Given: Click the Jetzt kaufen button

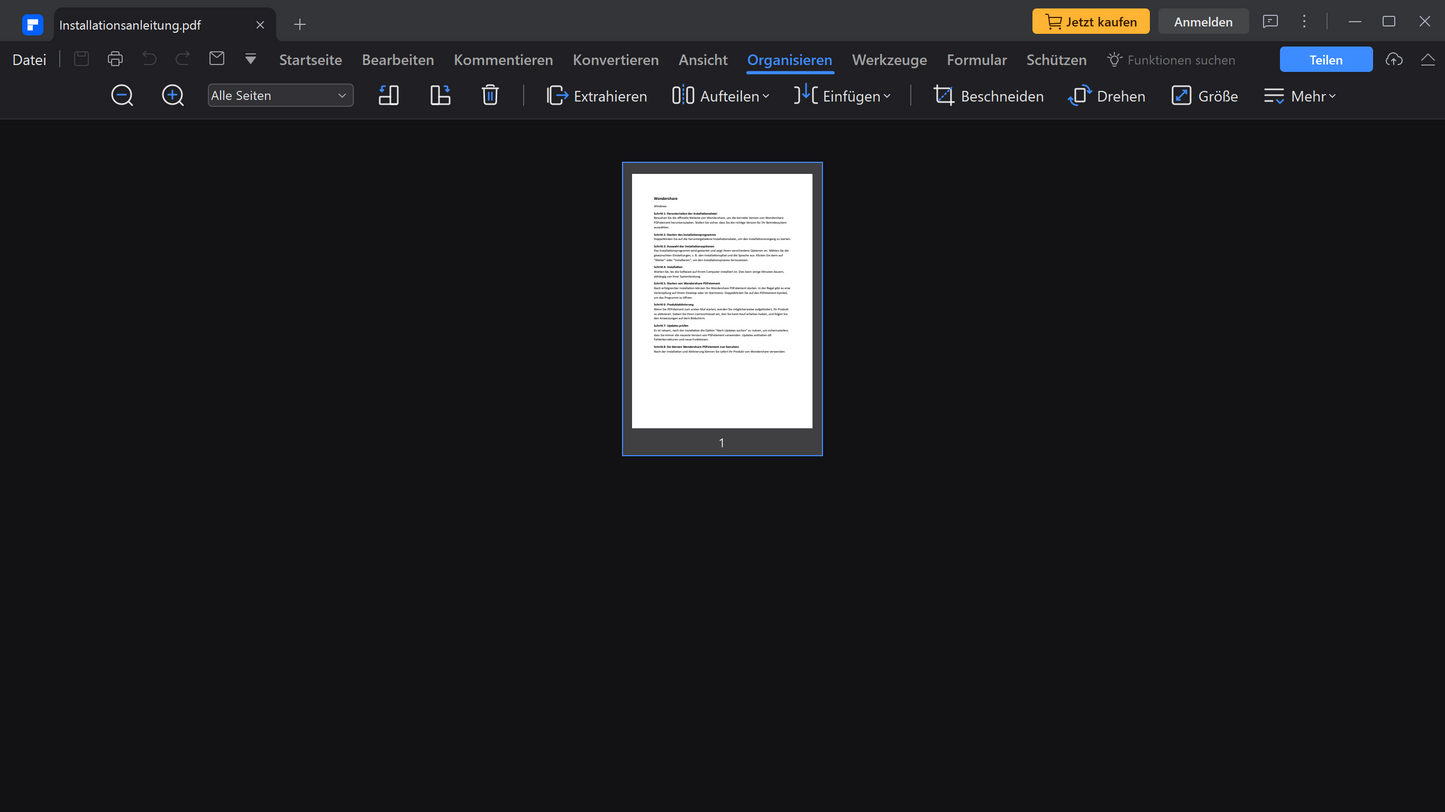Looking at the screenshot, I should (x=1091, y=22).
